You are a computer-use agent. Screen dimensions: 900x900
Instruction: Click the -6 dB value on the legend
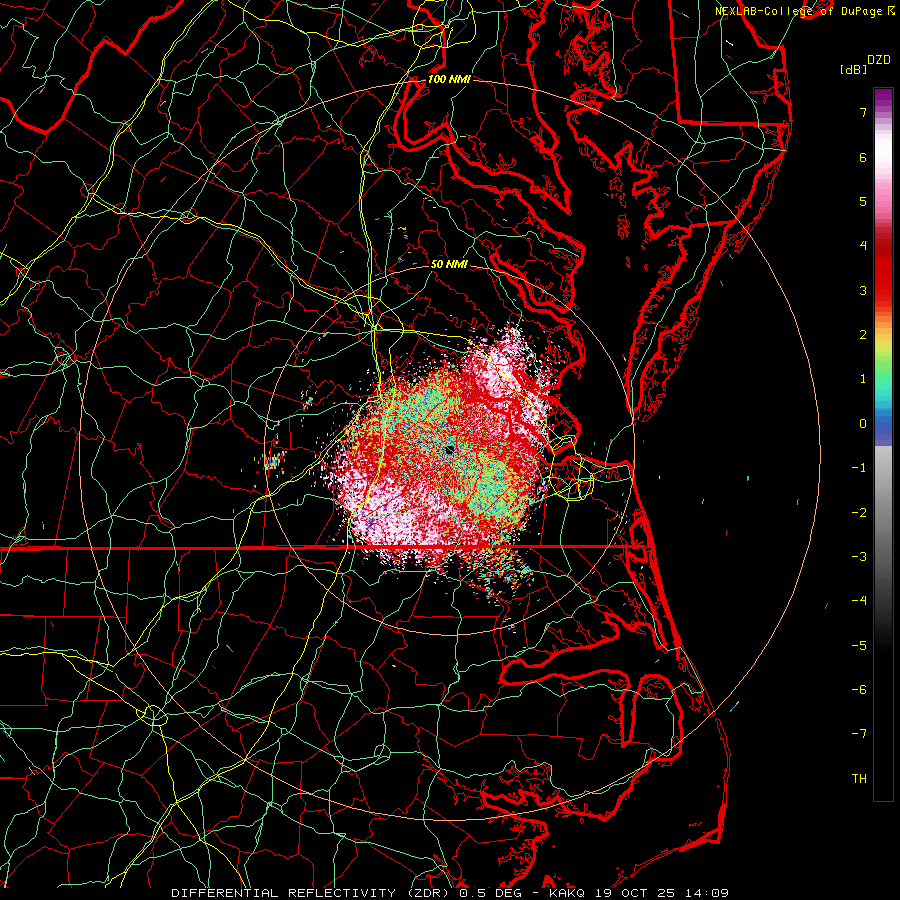859,690
